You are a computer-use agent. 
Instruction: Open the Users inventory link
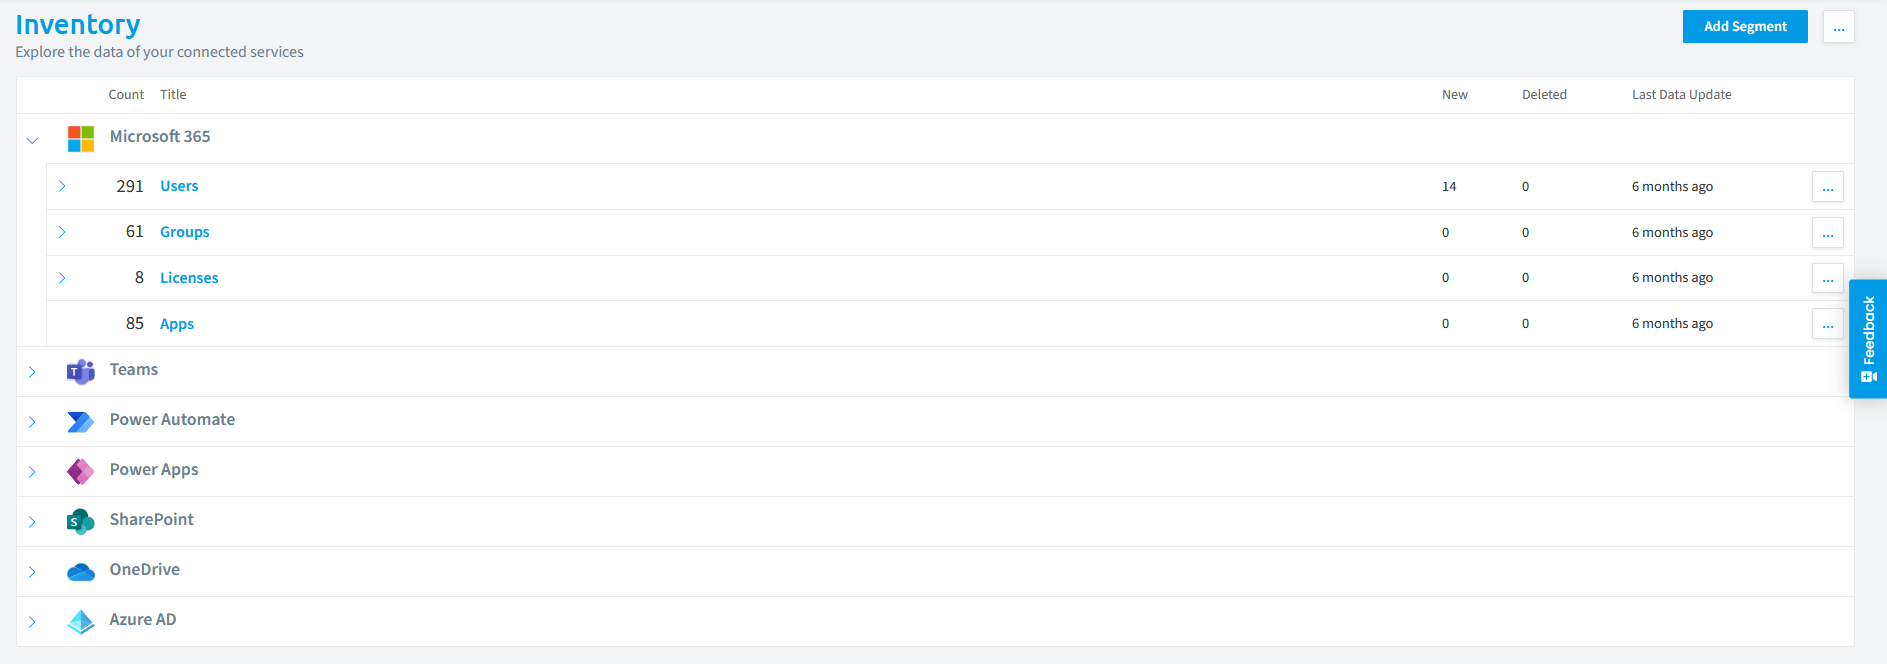click(x=179, y=186)
